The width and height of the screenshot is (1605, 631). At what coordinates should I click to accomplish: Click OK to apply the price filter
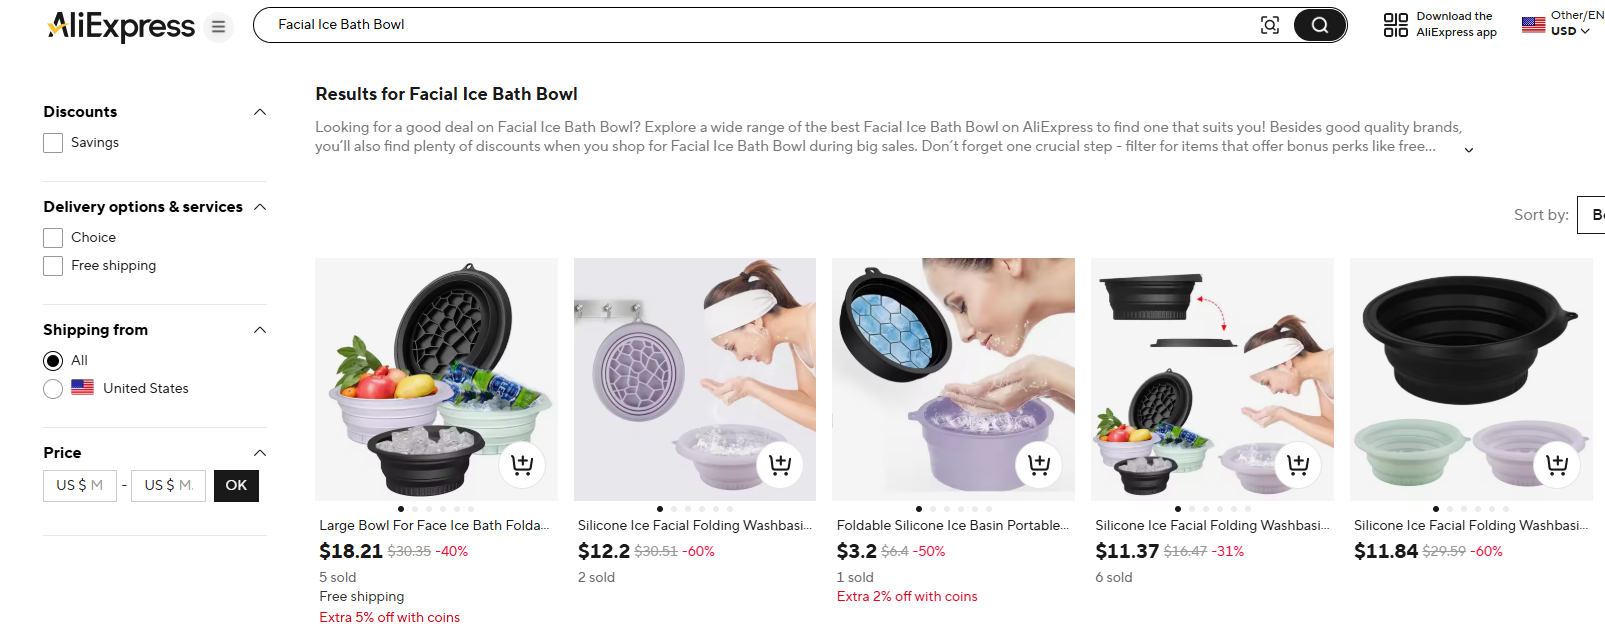click(236, 485)
